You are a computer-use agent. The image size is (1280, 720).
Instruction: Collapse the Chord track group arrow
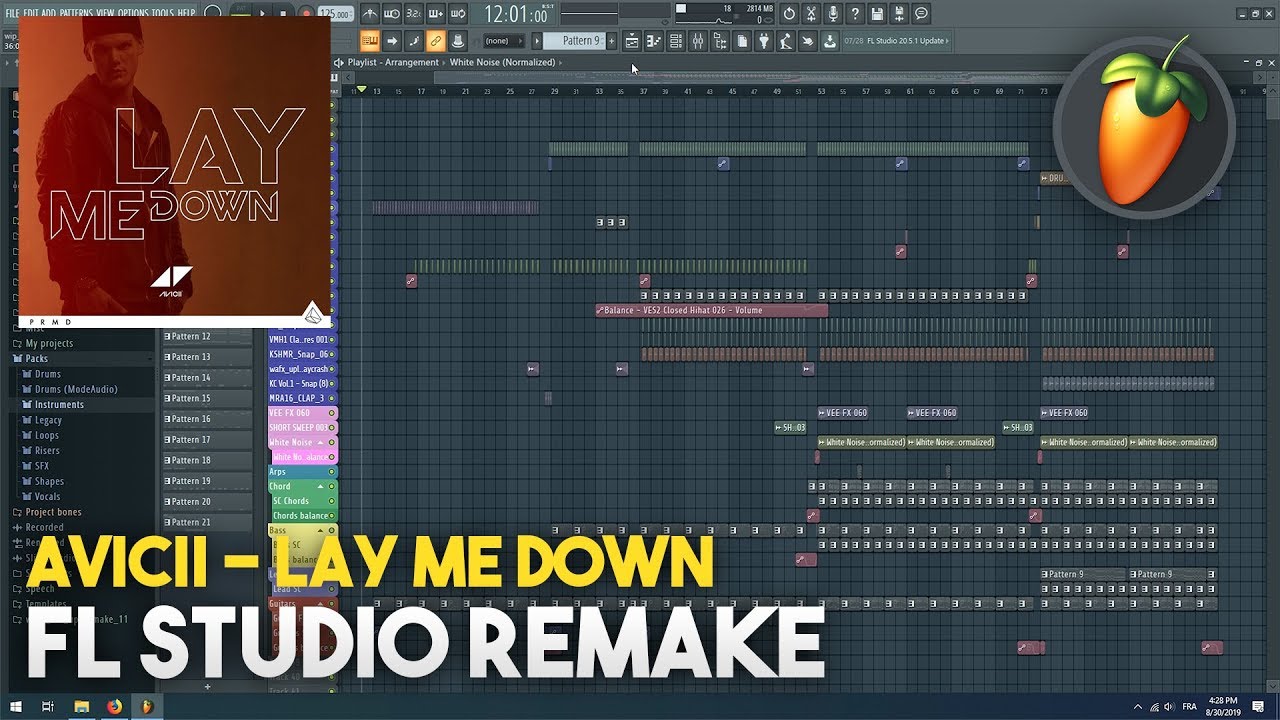(x=321, y=486)
